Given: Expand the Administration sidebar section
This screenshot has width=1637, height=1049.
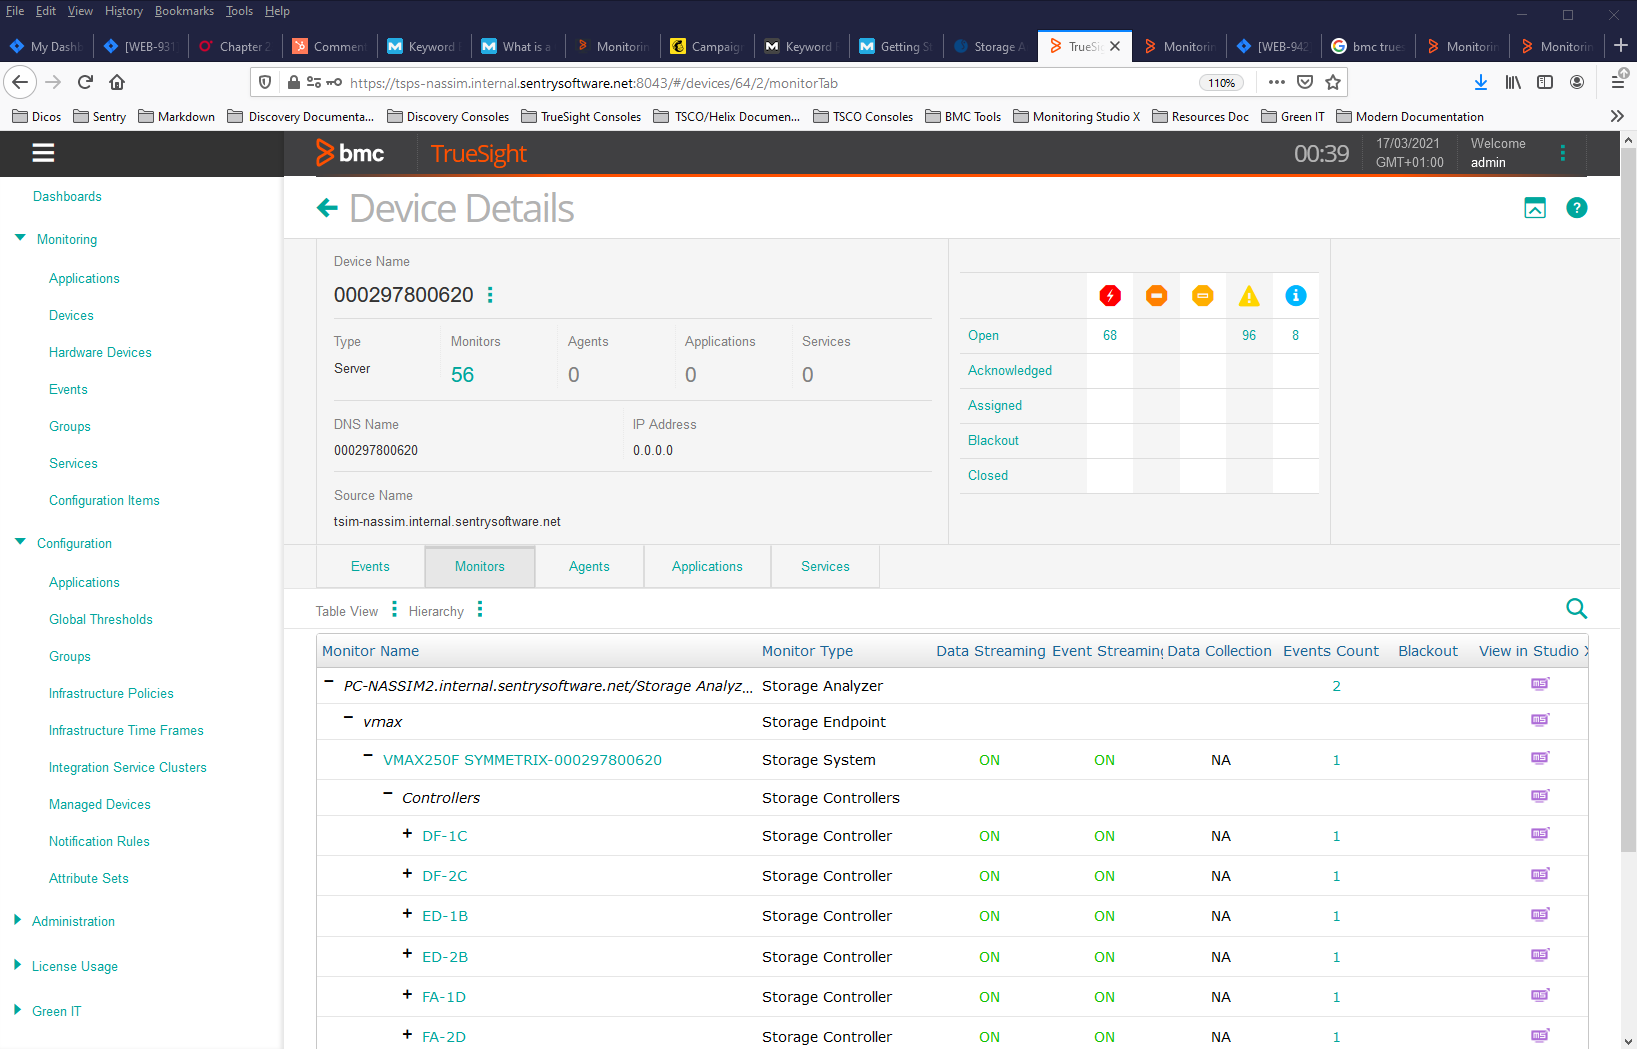Looking at the screenshot, I should (x=17, y=920).
